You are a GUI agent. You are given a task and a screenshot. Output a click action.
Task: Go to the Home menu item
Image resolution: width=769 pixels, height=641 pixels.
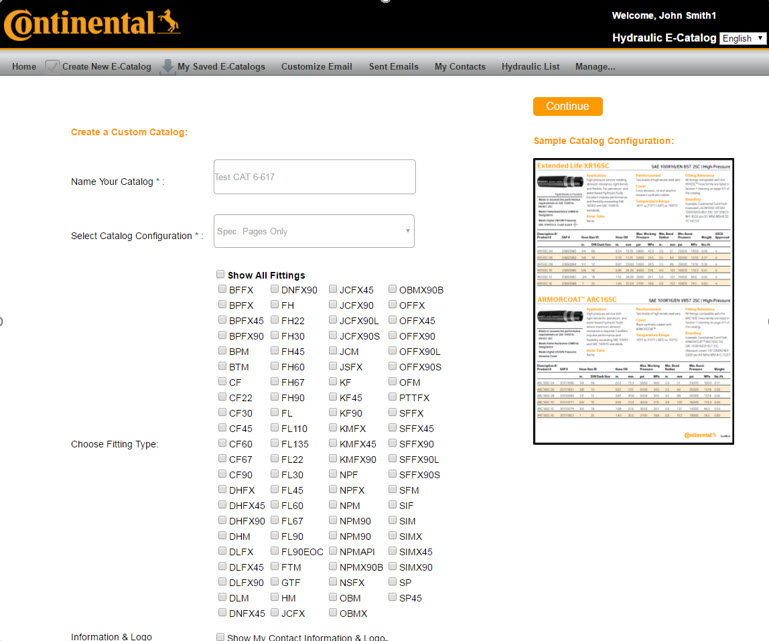click(x=24, y=67)
